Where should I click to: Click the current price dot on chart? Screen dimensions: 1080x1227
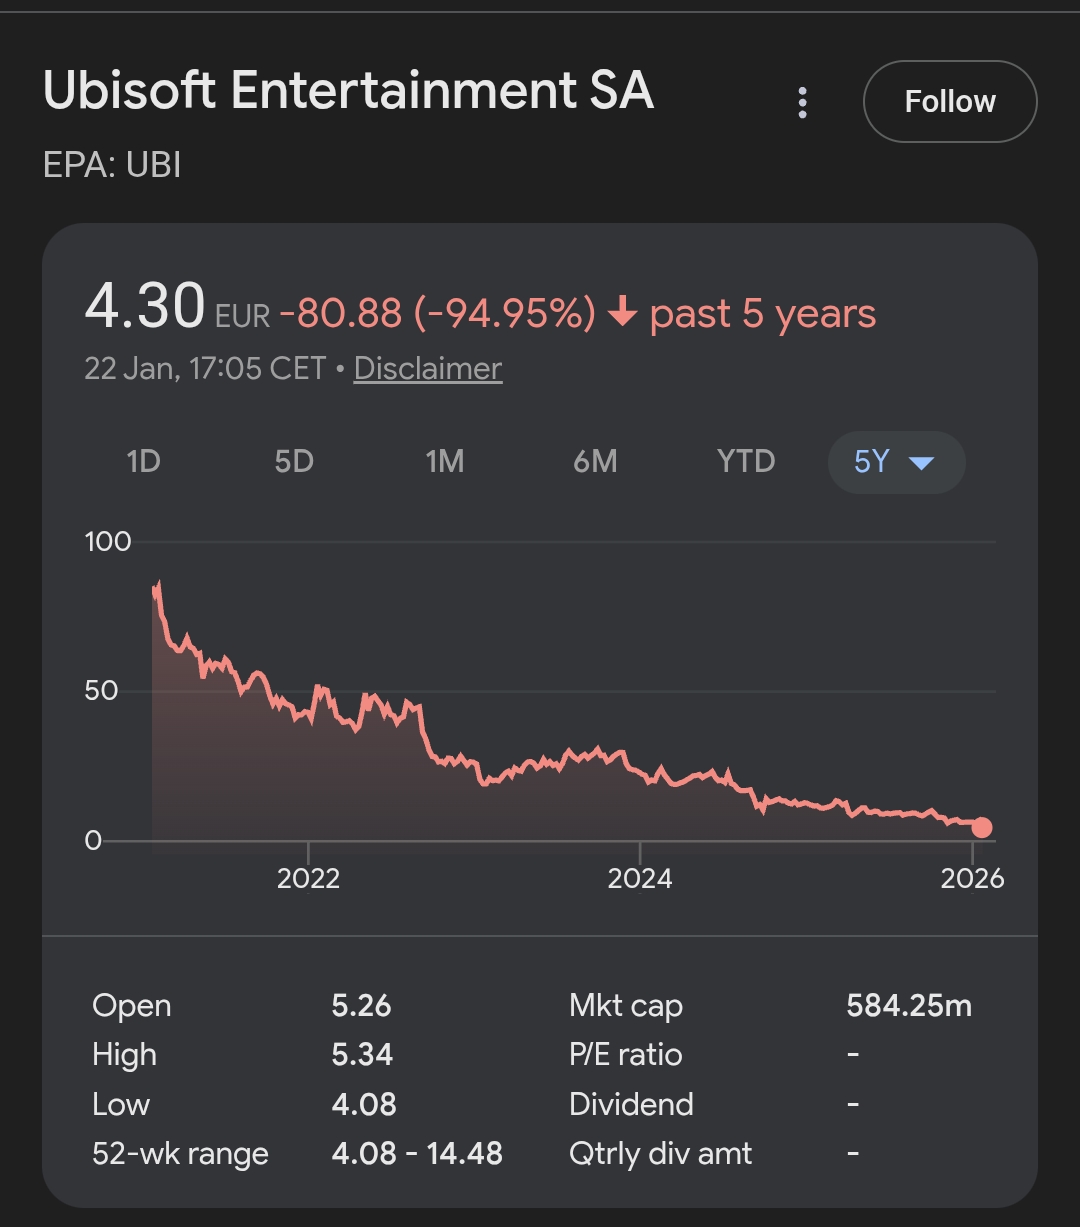tap(982, 827)
